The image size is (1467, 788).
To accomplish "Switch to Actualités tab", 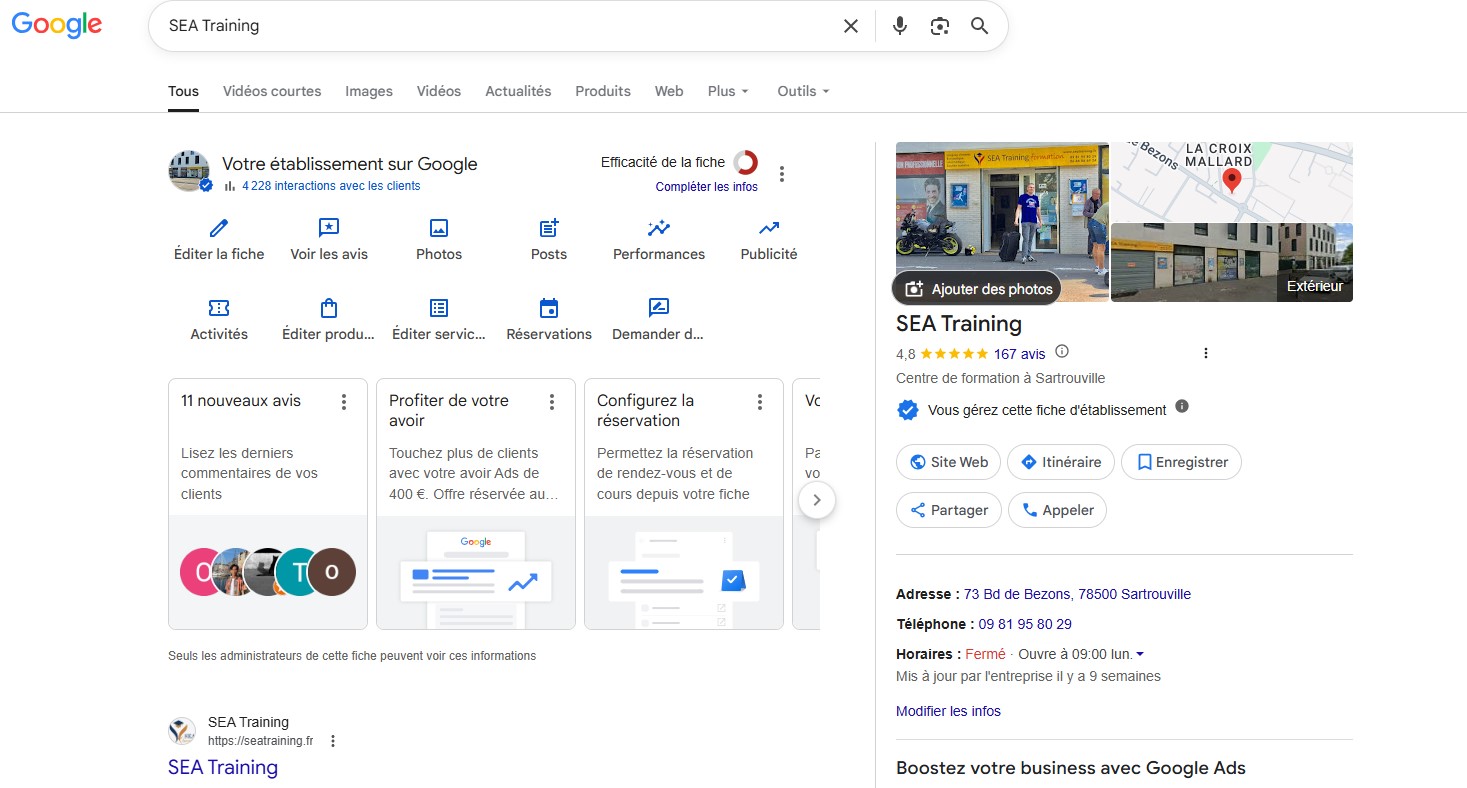I will 518,91.
